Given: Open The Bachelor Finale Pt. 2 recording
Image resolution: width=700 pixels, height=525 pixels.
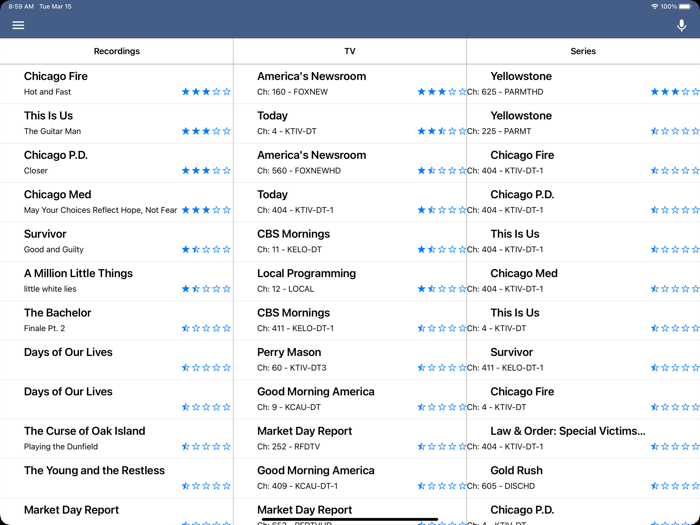Looking at the screenshot, I should (117, 320).
